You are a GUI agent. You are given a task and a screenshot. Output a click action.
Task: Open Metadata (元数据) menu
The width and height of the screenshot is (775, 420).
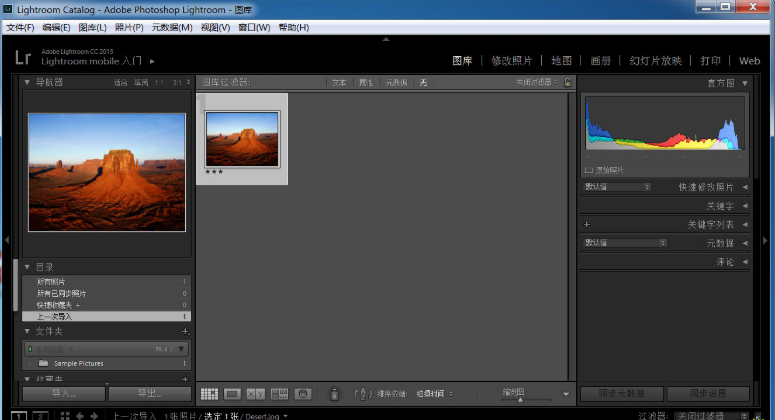pos(172,27)
